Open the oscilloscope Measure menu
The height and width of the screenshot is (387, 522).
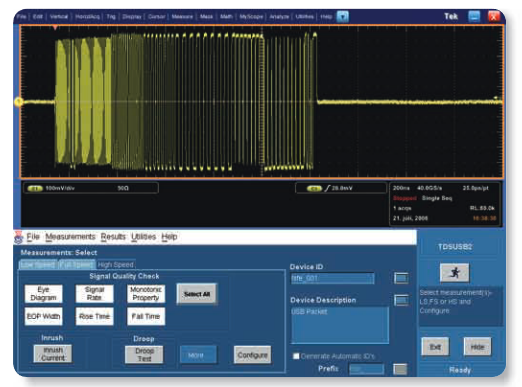(182, 16)
